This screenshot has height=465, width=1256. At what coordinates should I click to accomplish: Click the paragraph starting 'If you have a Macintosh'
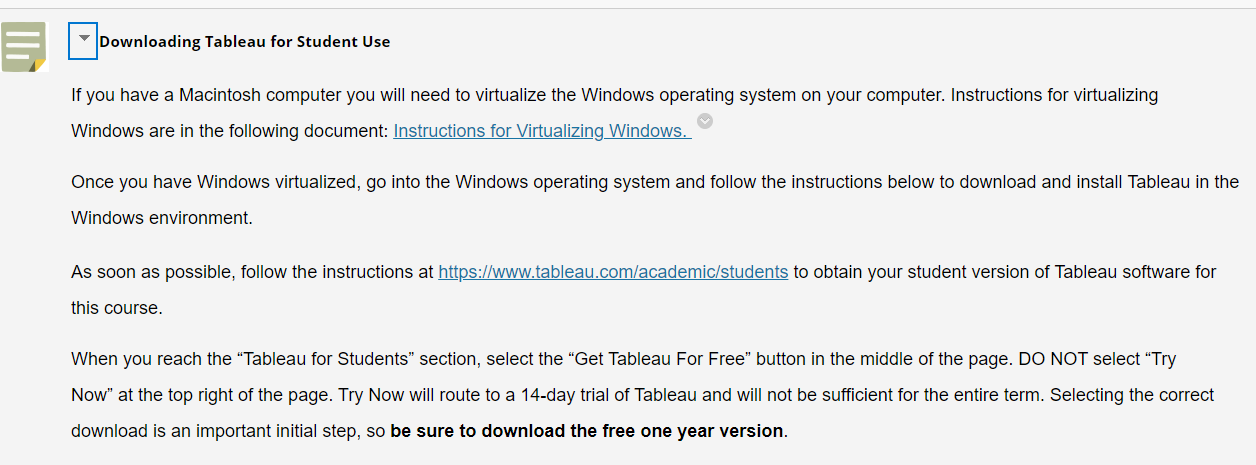[615, 113]
